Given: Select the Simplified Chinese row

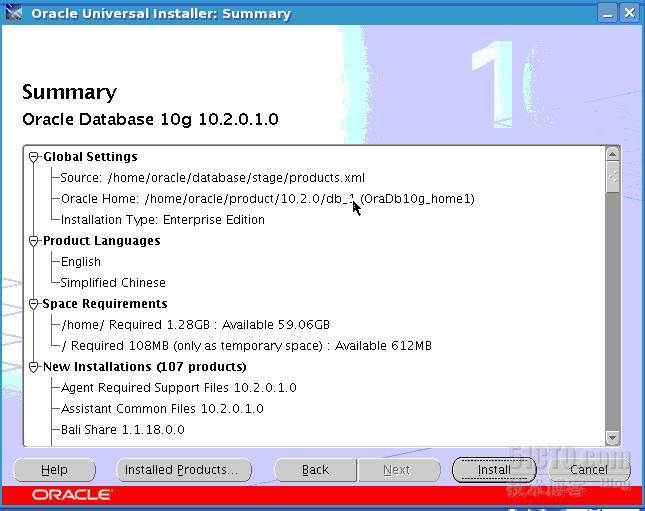Looking at the screenshot, I should [113, 283].
